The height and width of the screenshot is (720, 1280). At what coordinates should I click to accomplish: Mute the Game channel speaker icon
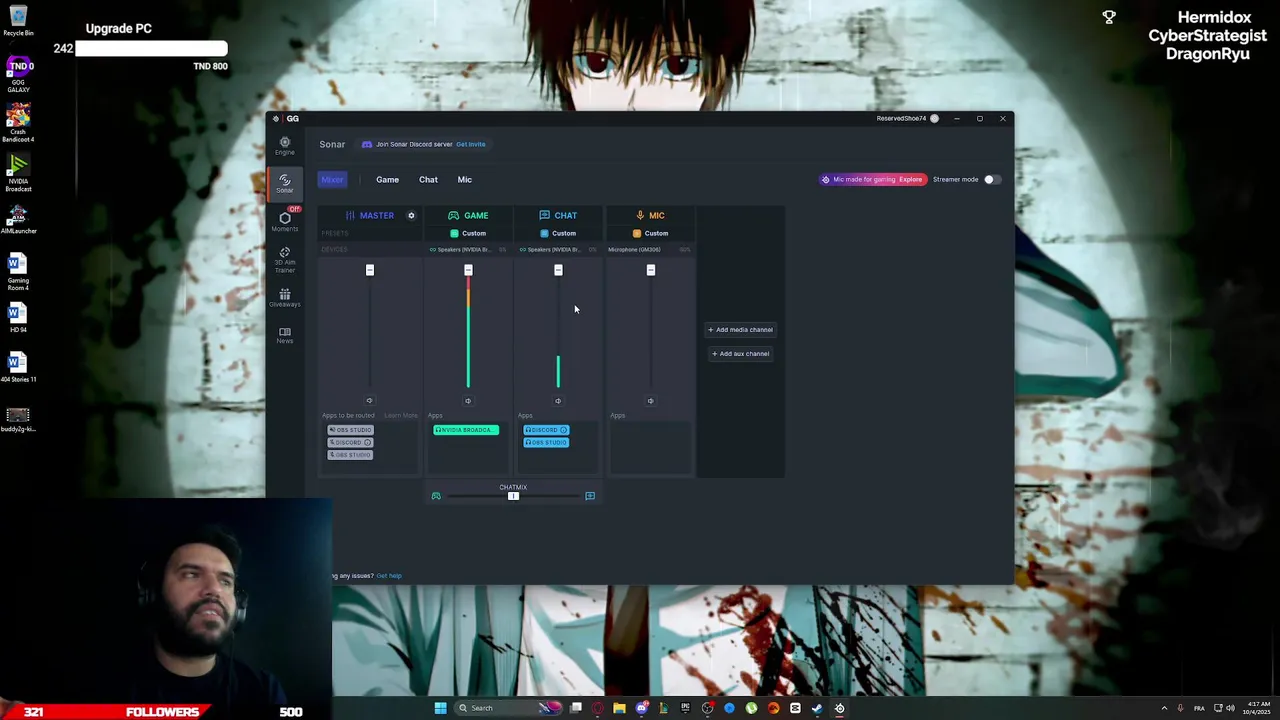pyautogui.click(x=468, y=401)
